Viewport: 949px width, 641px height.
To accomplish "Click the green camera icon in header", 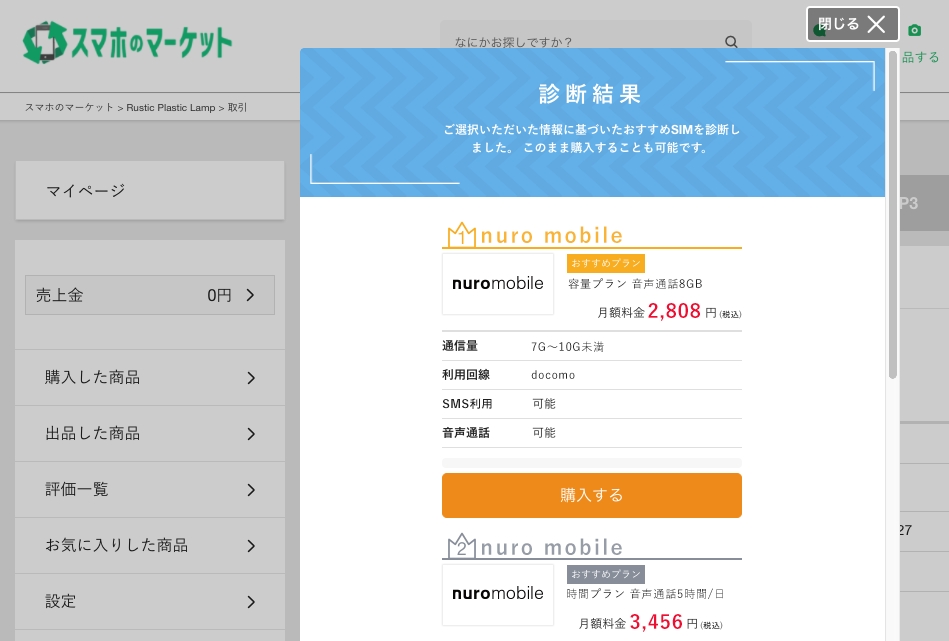I will pyautogui.click(x=915, y=30).
